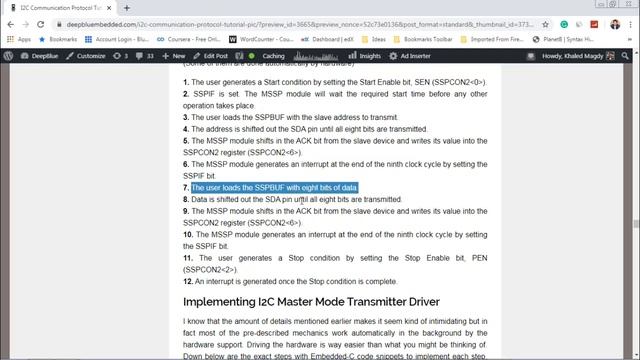
Task: Show more bookmarks via the overflow chevron
Action: point(630,39)
